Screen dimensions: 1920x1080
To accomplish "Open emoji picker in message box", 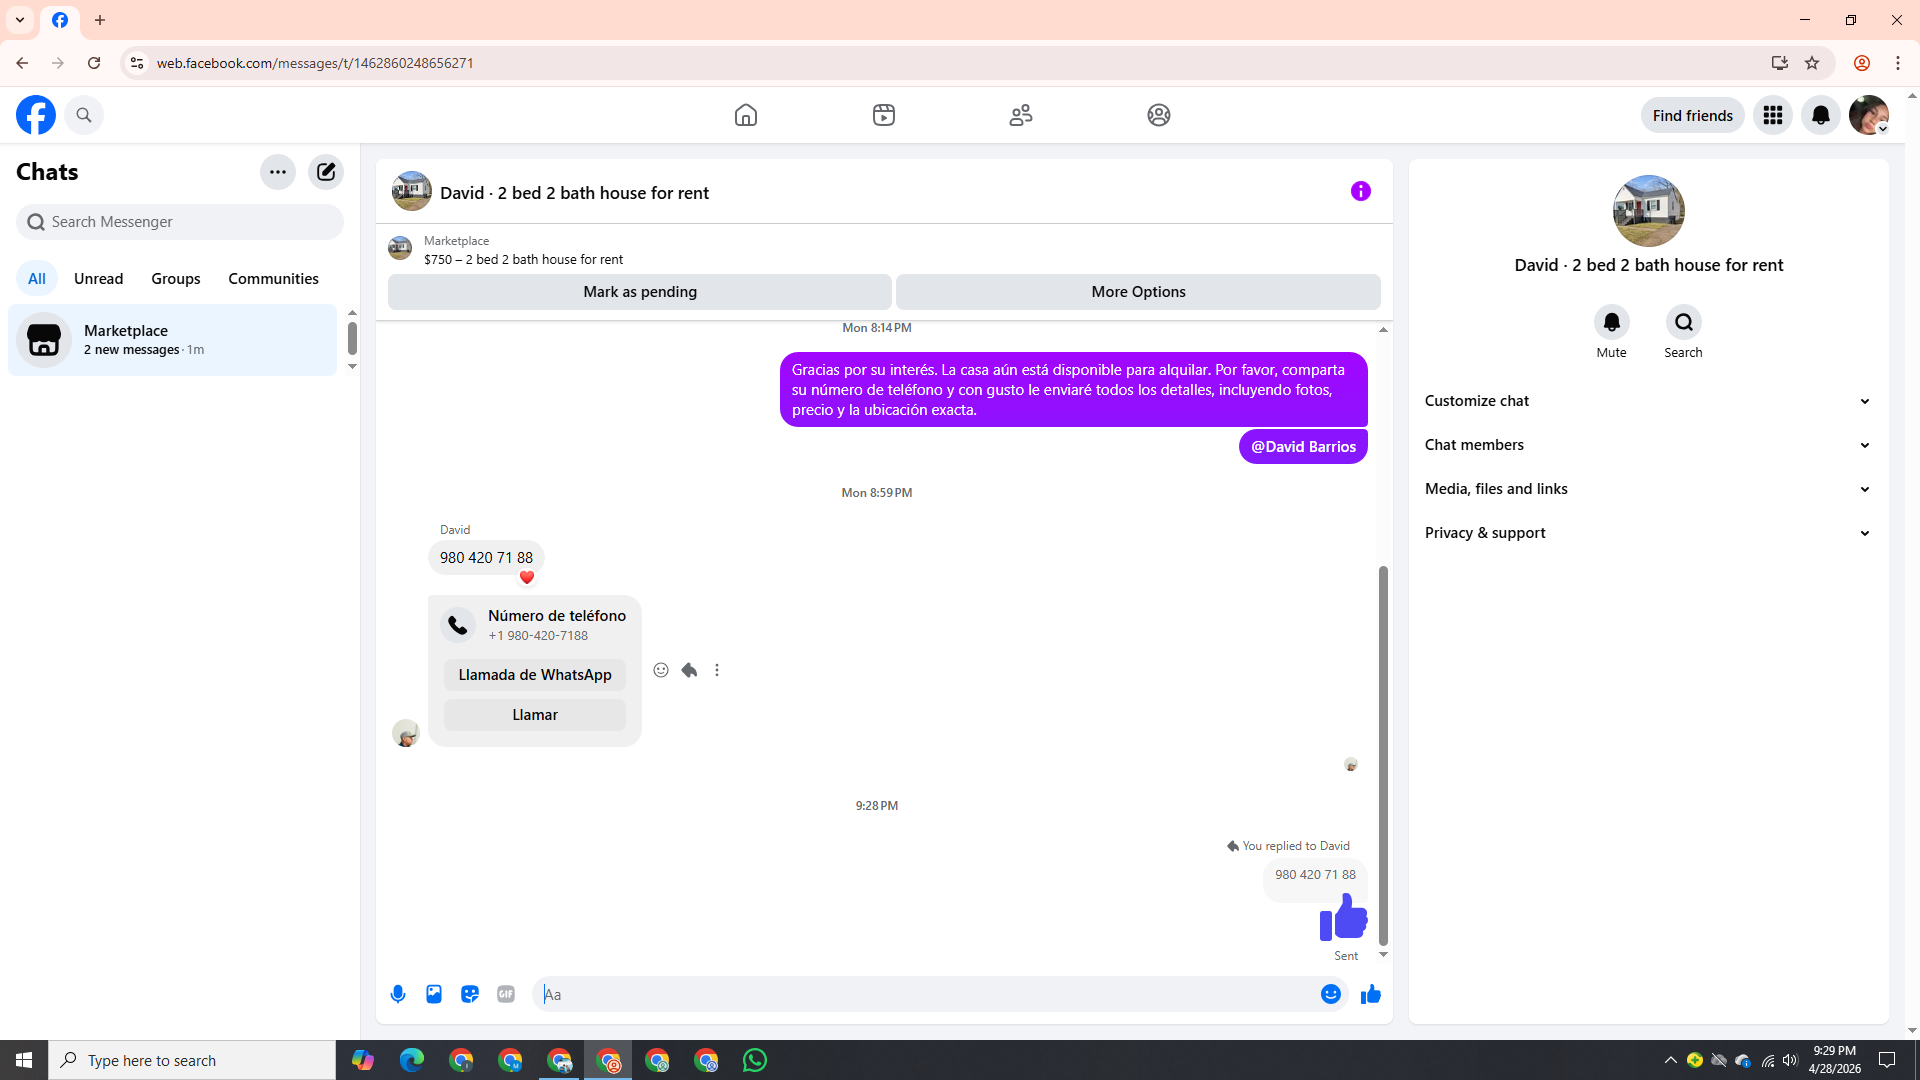I will pos(1330,994).
